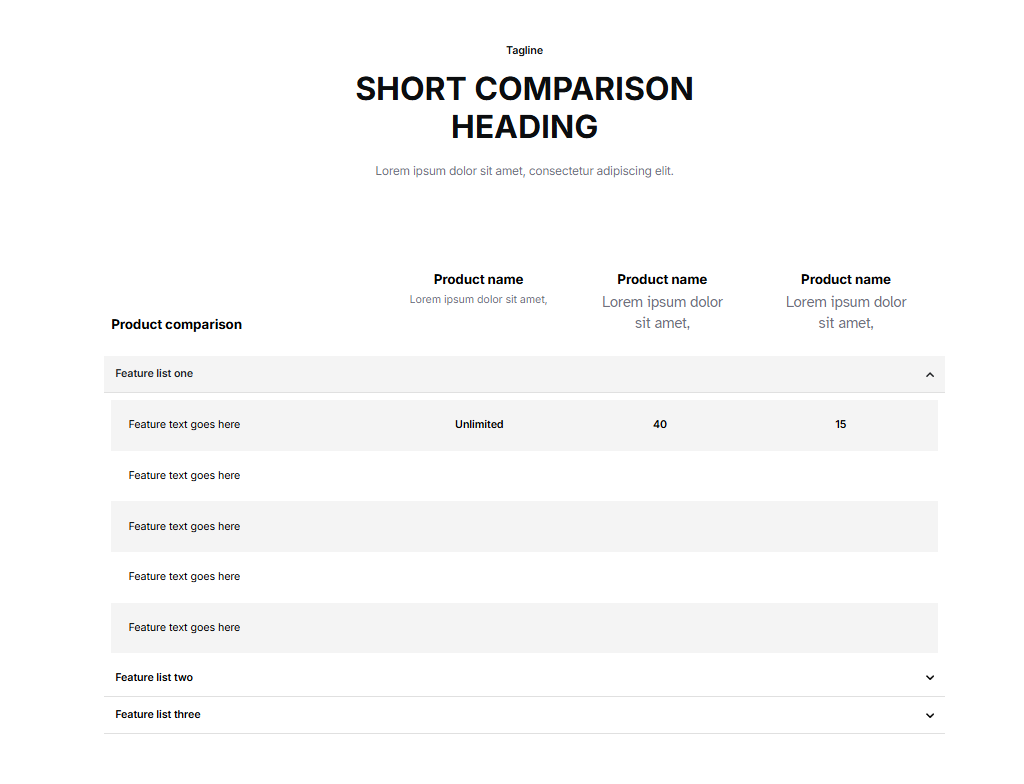Click the description under the last product
1024x784 pixels.
[845, 312]
